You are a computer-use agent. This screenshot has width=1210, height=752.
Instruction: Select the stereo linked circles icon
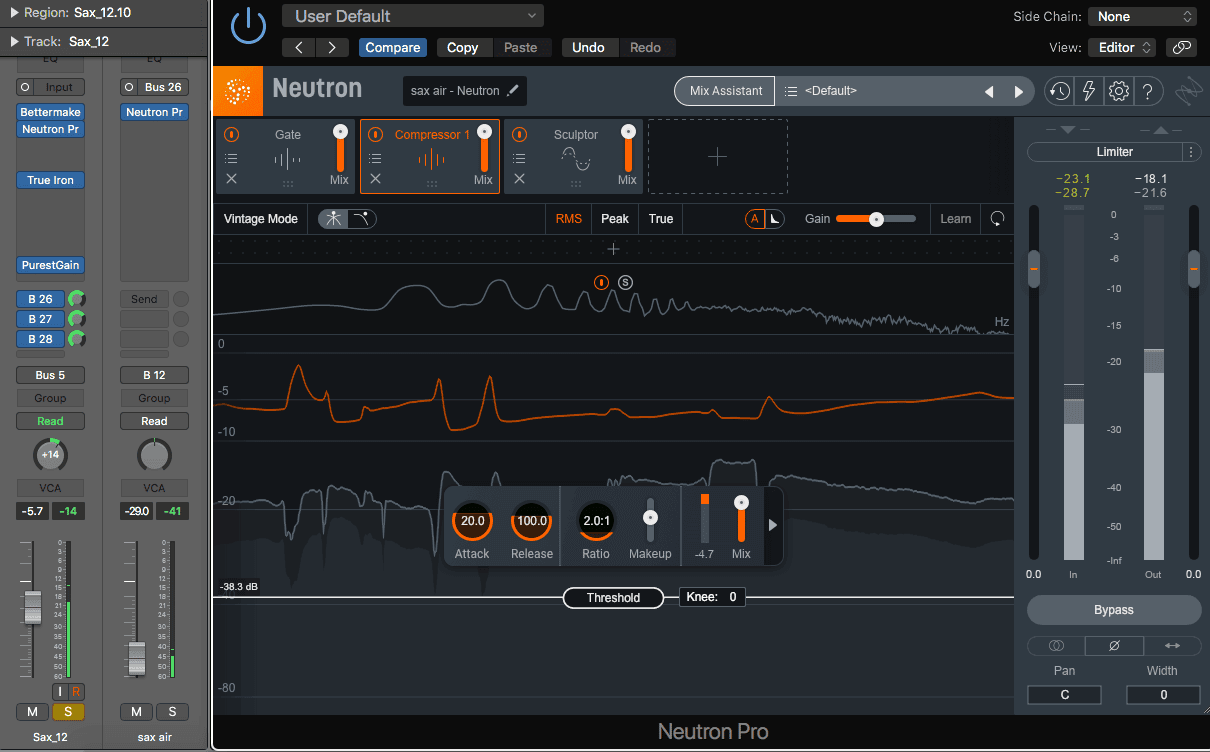[x=1056, y=645]
